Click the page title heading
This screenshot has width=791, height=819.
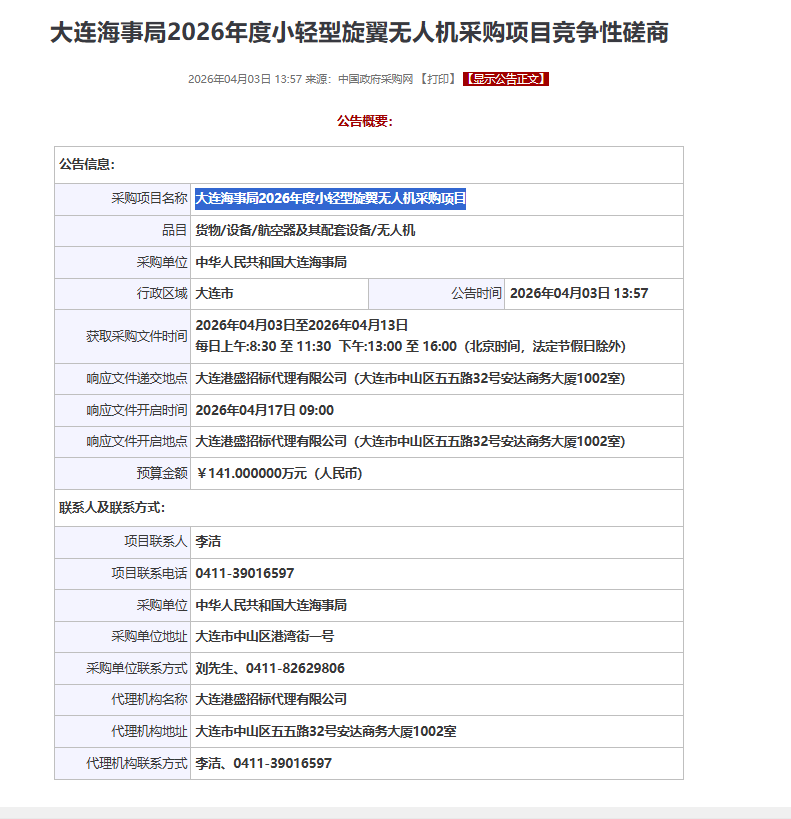359,33
